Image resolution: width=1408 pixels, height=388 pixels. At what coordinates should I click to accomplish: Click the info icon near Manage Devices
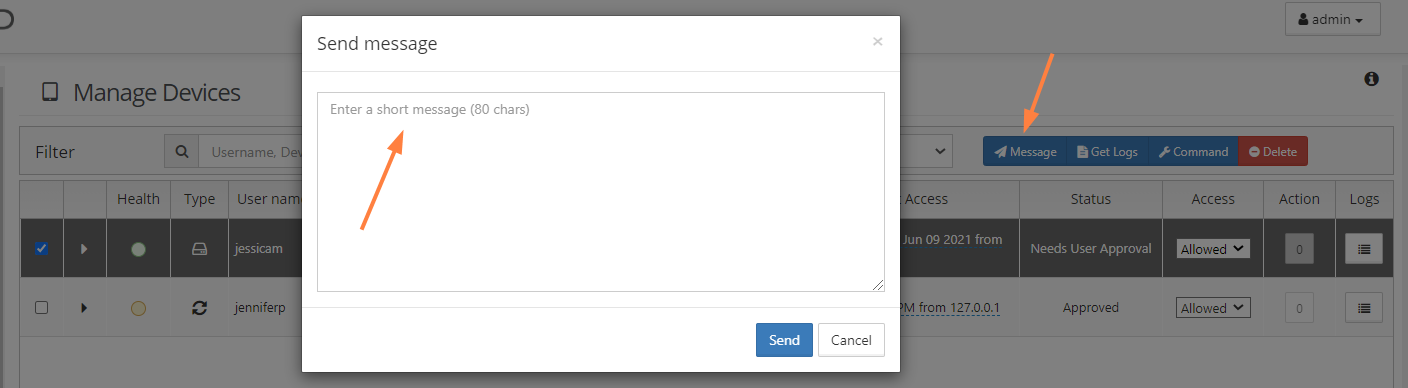(1372, 79)
